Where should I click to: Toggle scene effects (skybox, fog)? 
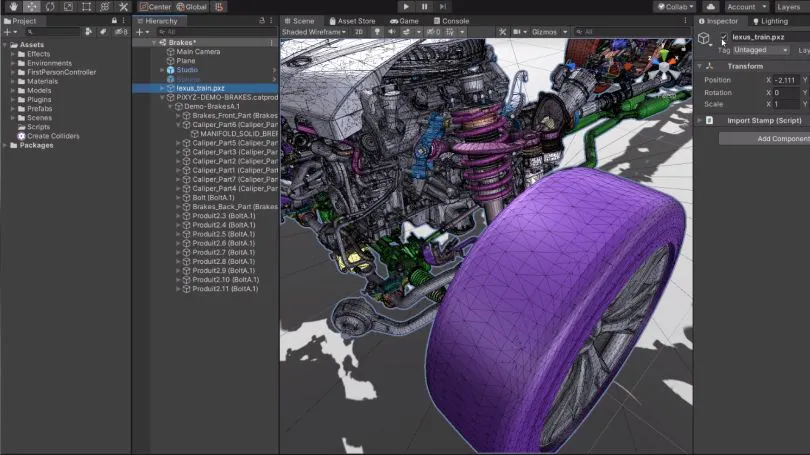pos(407,32)
